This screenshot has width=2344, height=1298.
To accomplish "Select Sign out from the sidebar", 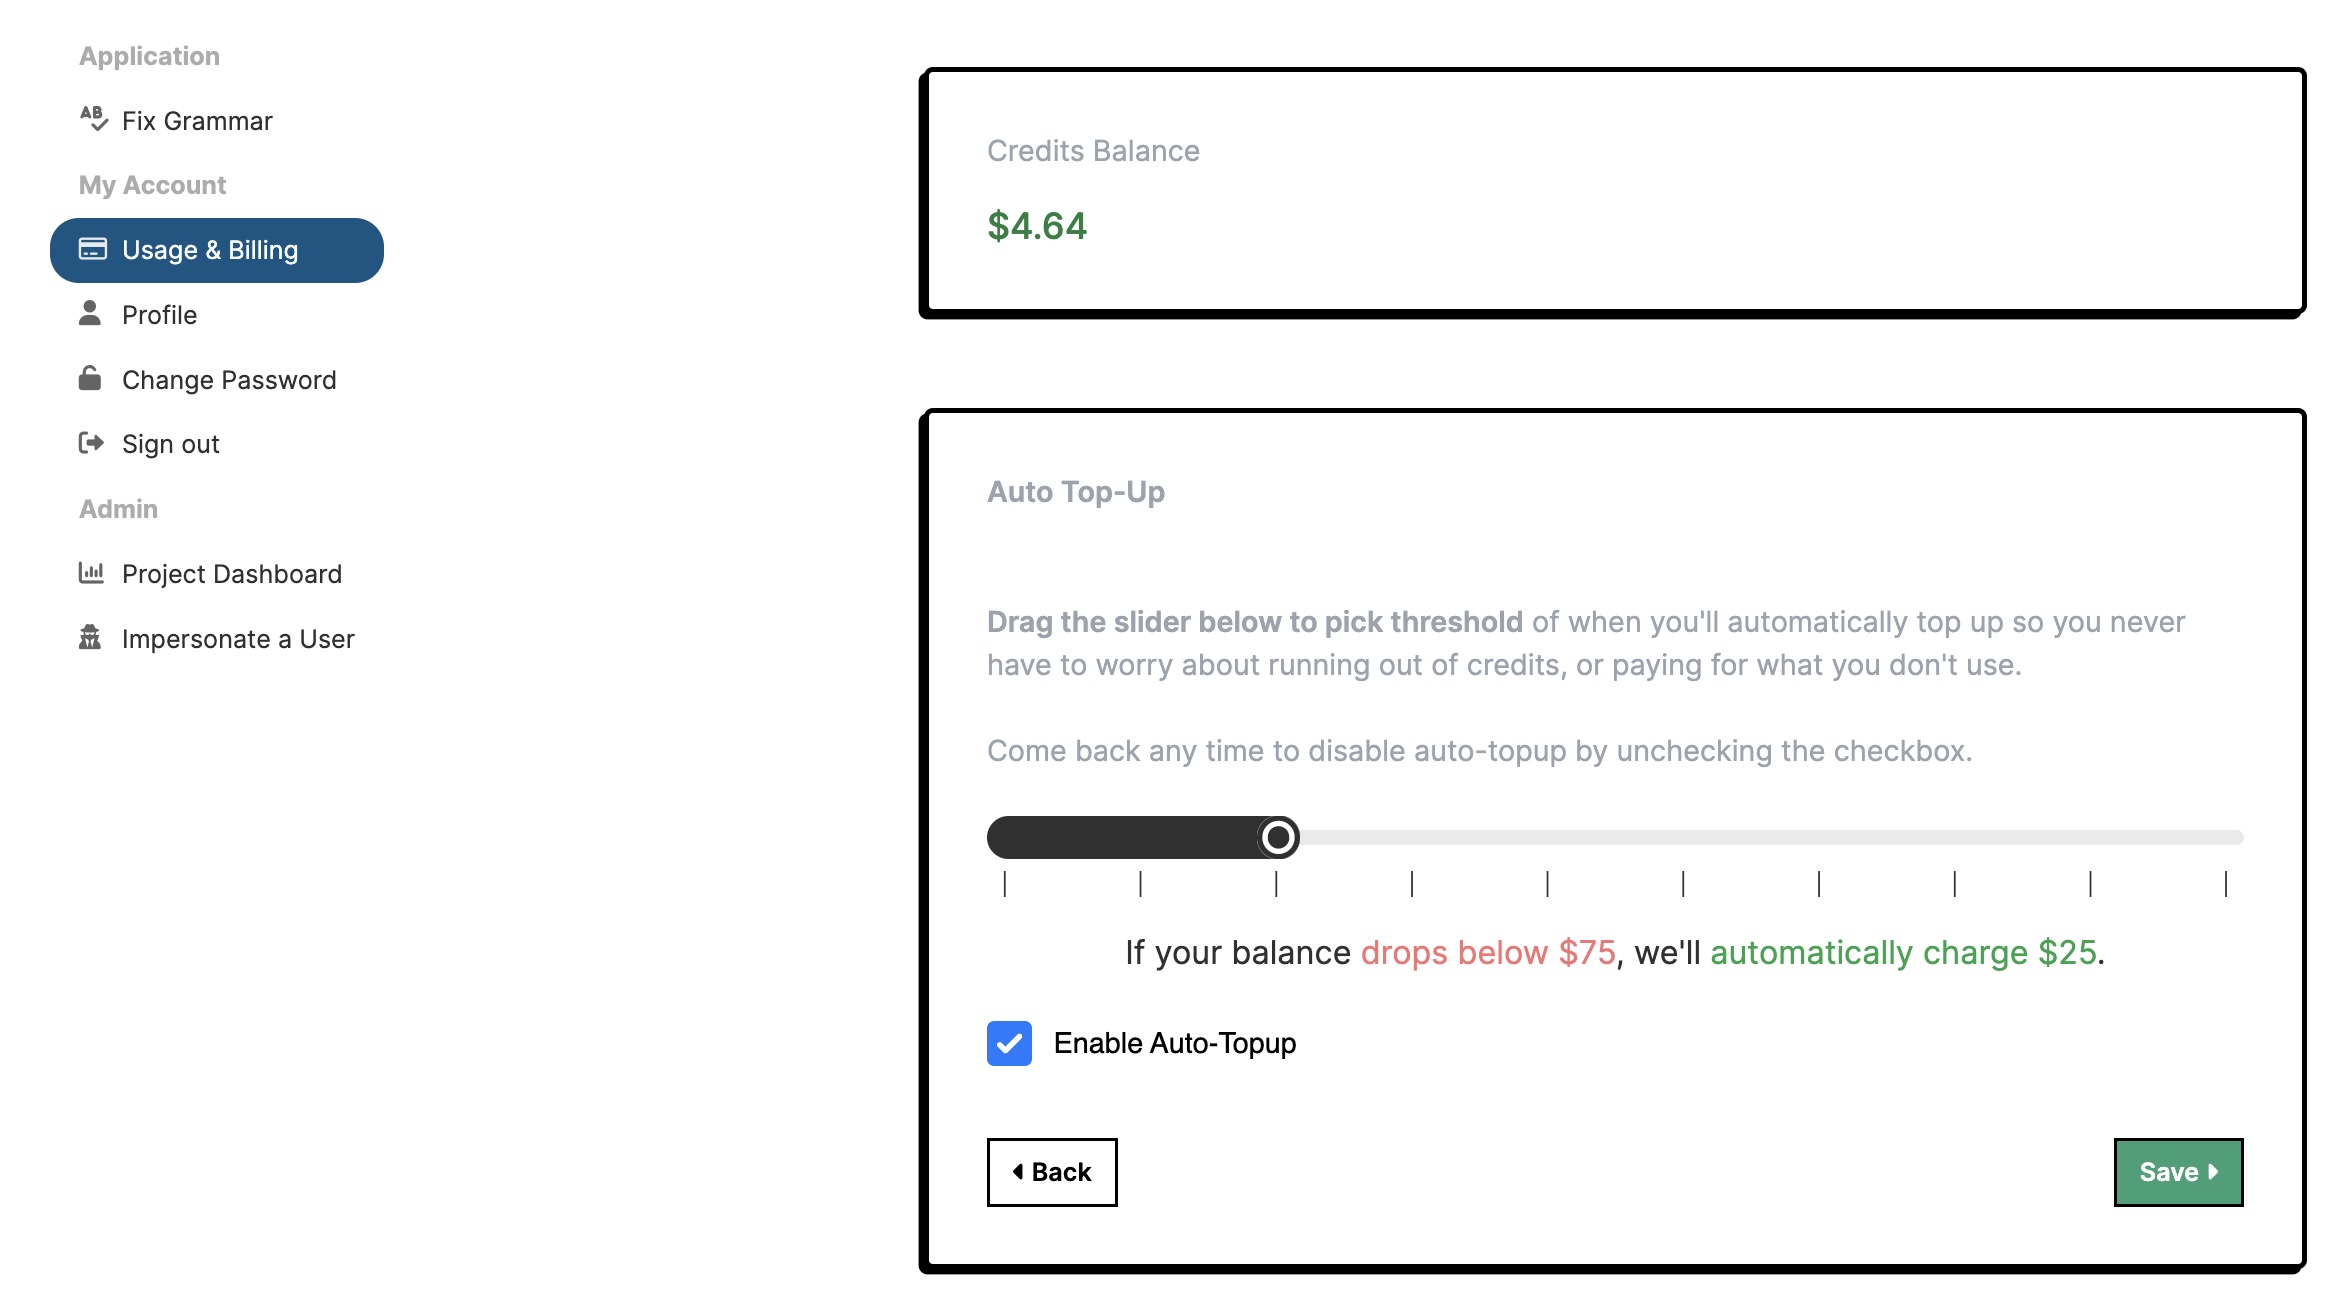I will (x=170, y=444).
